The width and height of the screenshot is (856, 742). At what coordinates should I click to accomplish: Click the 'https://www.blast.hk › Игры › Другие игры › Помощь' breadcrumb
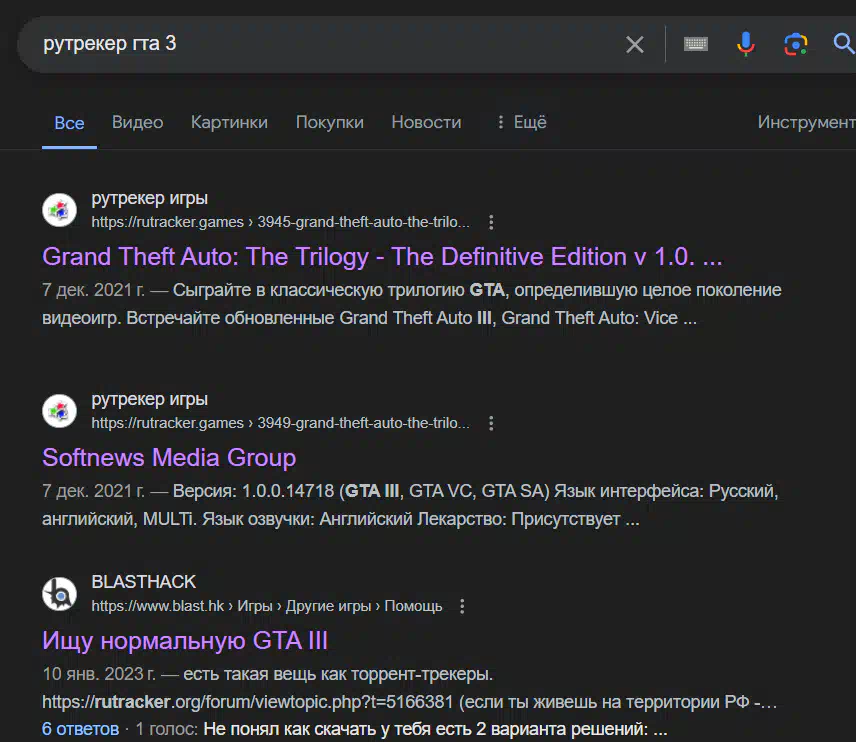266,606
